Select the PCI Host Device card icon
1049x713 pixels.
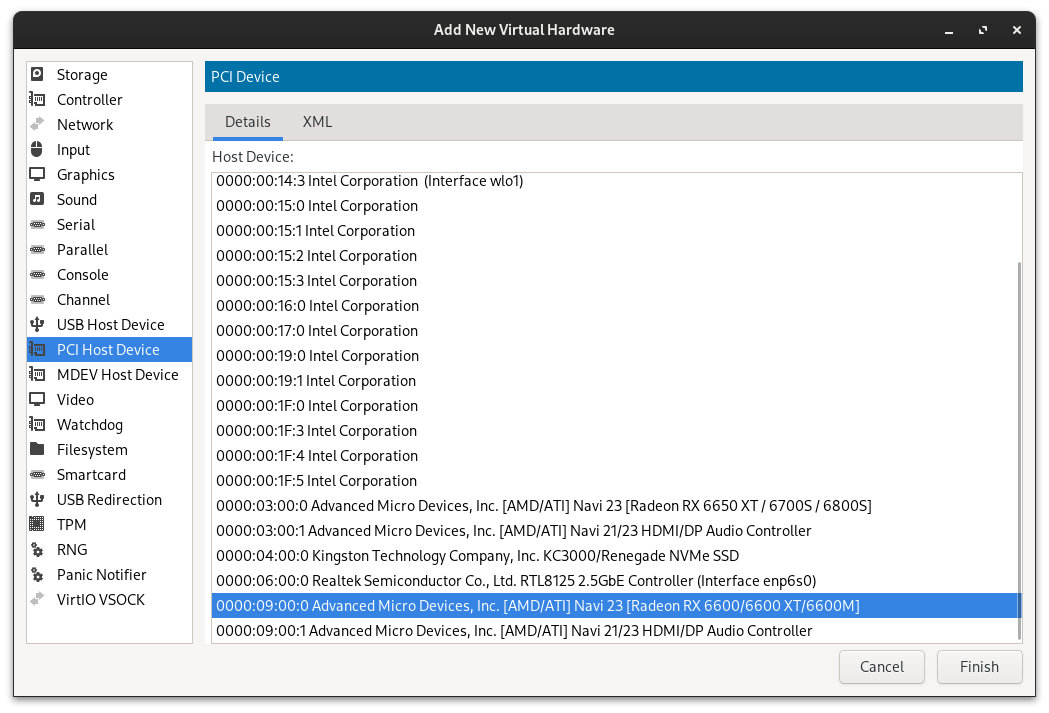[37, 350]
